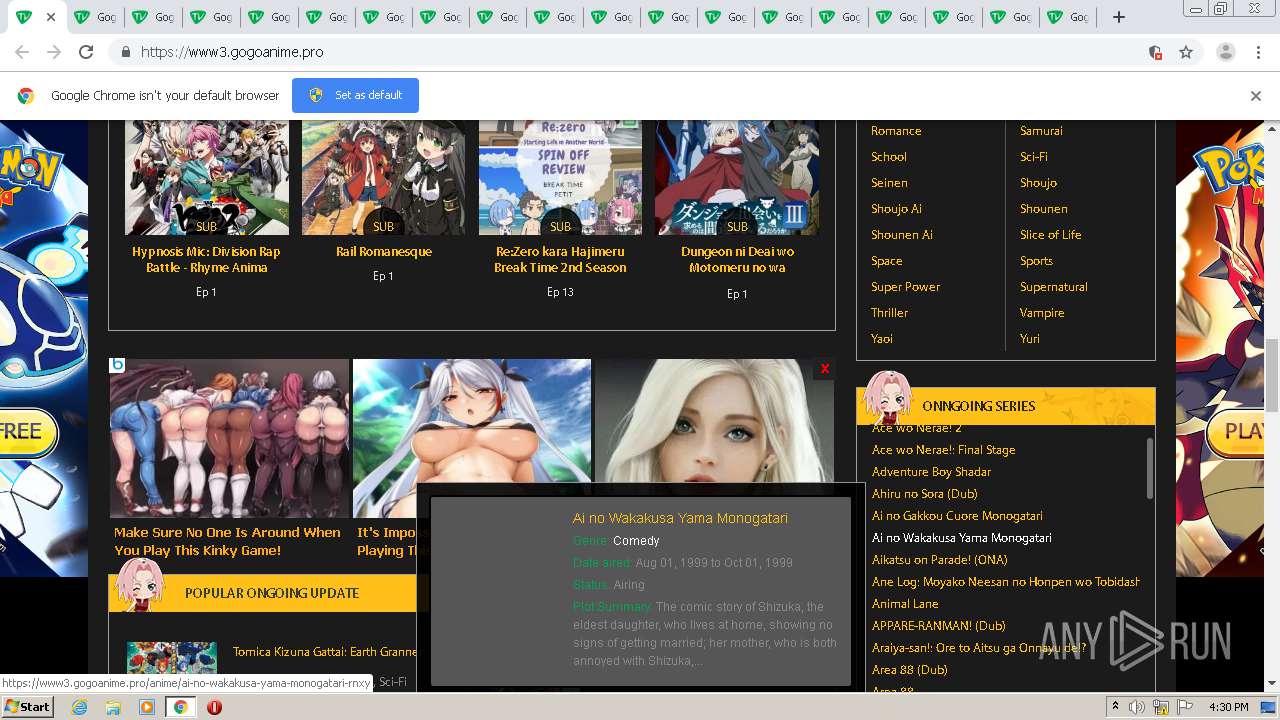This screenshot has width=1280, height=720.
Task: Select the Shoujo genre
Action: coord(1038,183)
